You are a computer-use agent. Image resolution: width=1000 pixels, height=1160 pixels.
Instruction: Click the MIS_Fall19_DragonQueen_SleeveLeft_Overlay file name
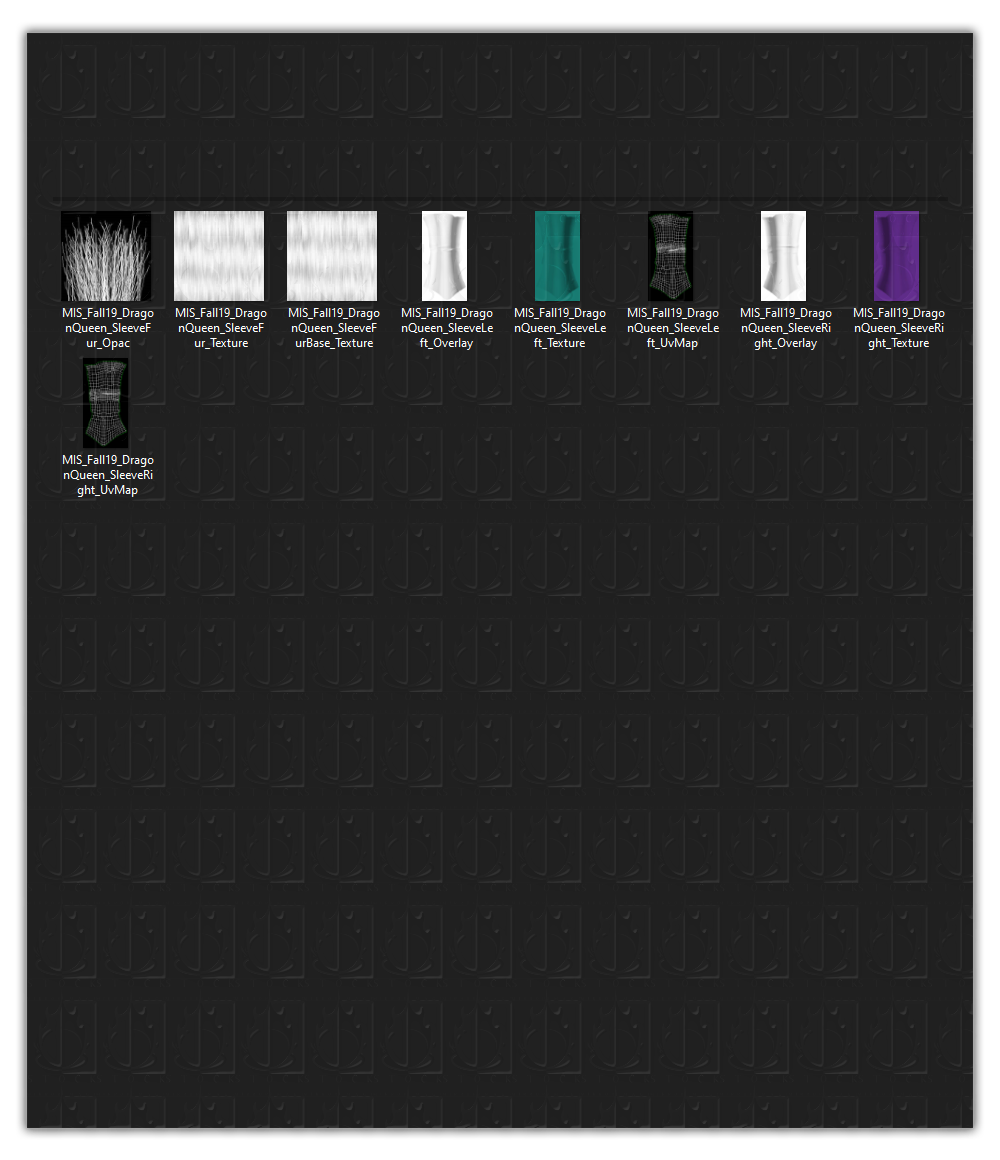click(x=447, y=328)
